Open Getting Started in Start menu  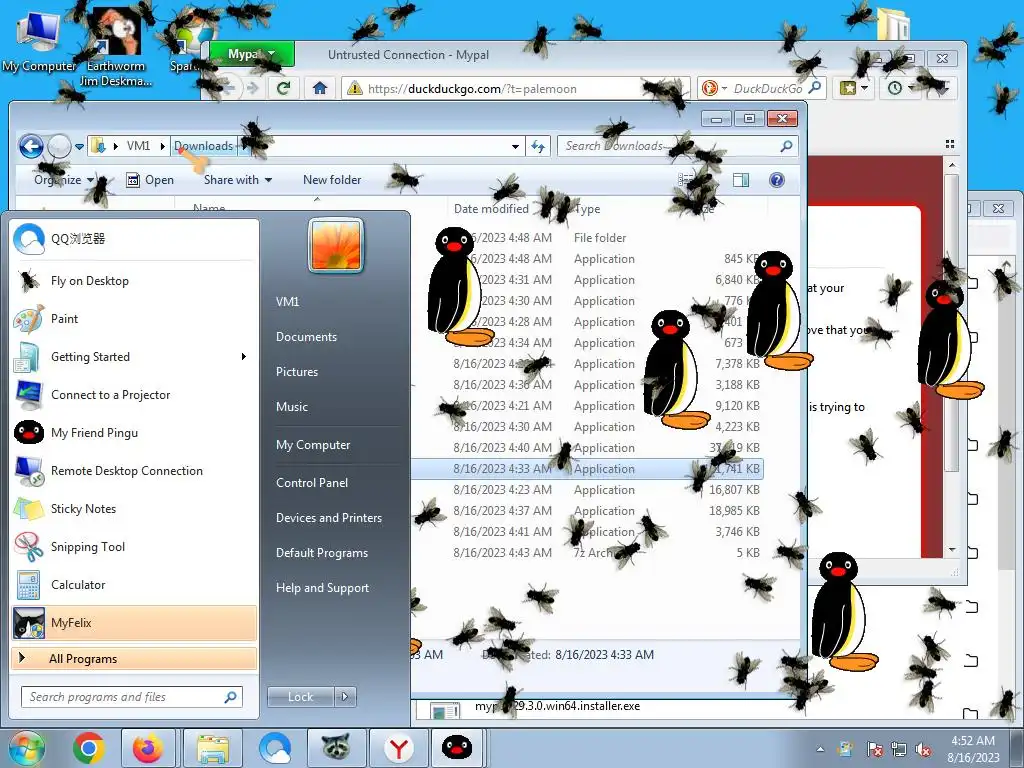(x=134, y=357)
